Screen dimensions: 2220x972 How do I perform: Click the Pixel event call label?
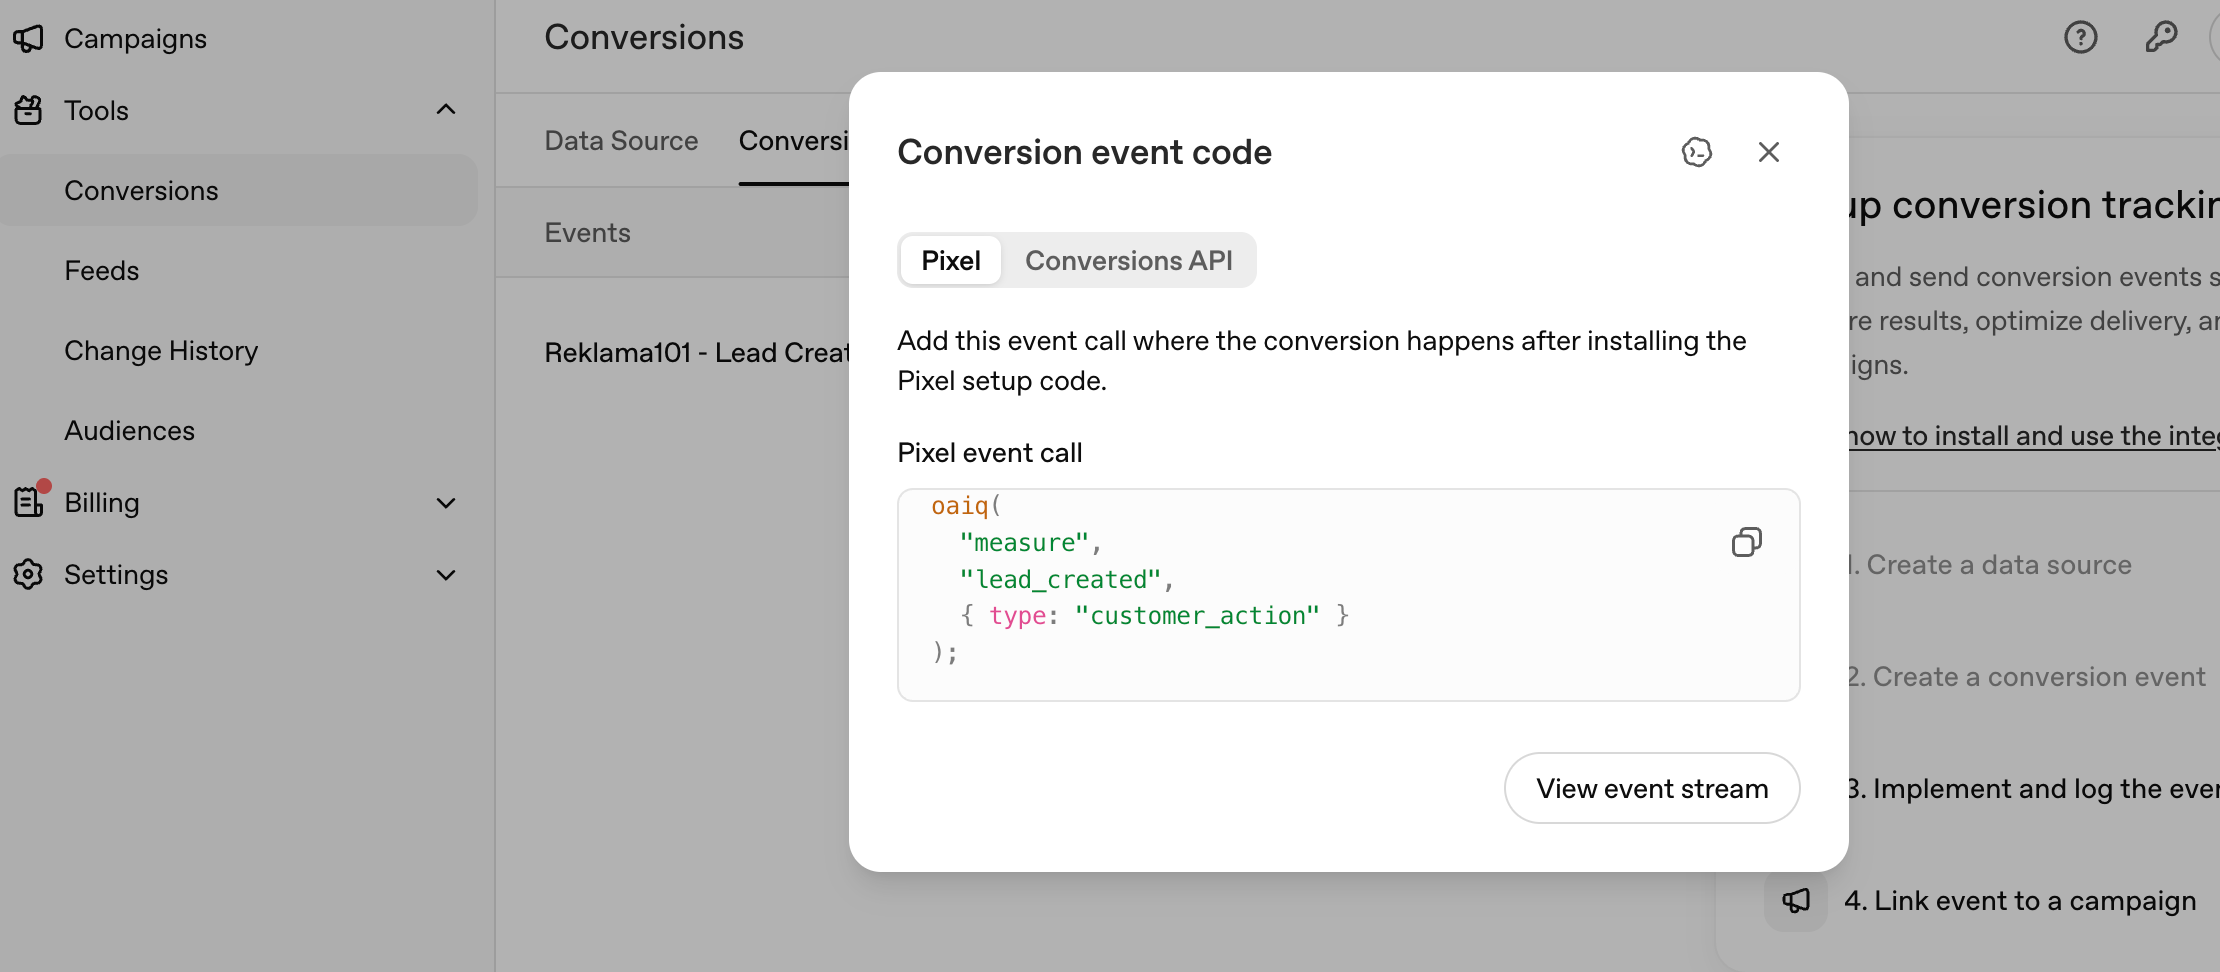coord(990,453)
